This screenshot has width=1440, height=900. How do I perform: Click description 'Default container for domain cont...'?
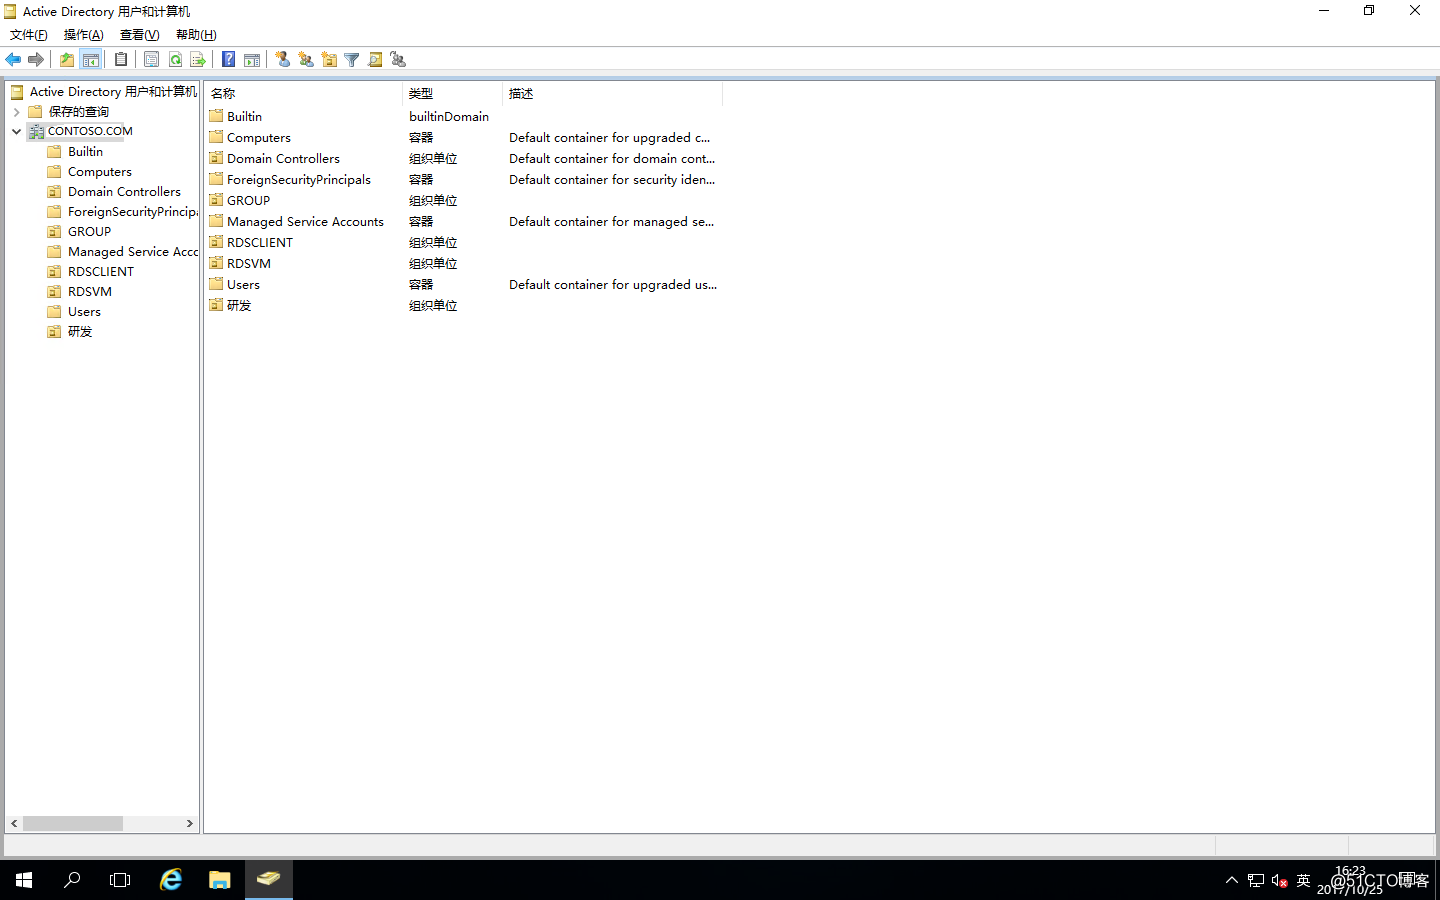(612, 159)
